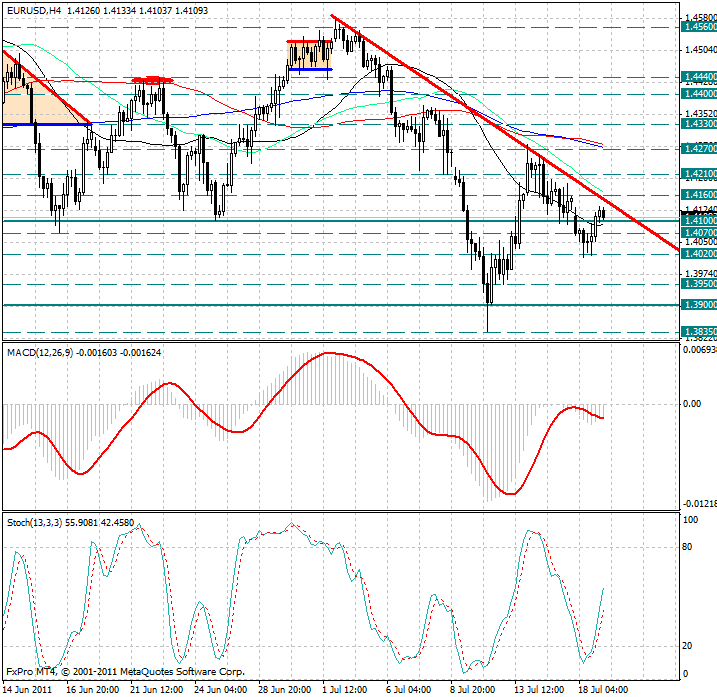Select the red ellipse marker near 1.4440
The image size is (717, 697).
coord(153,80)
